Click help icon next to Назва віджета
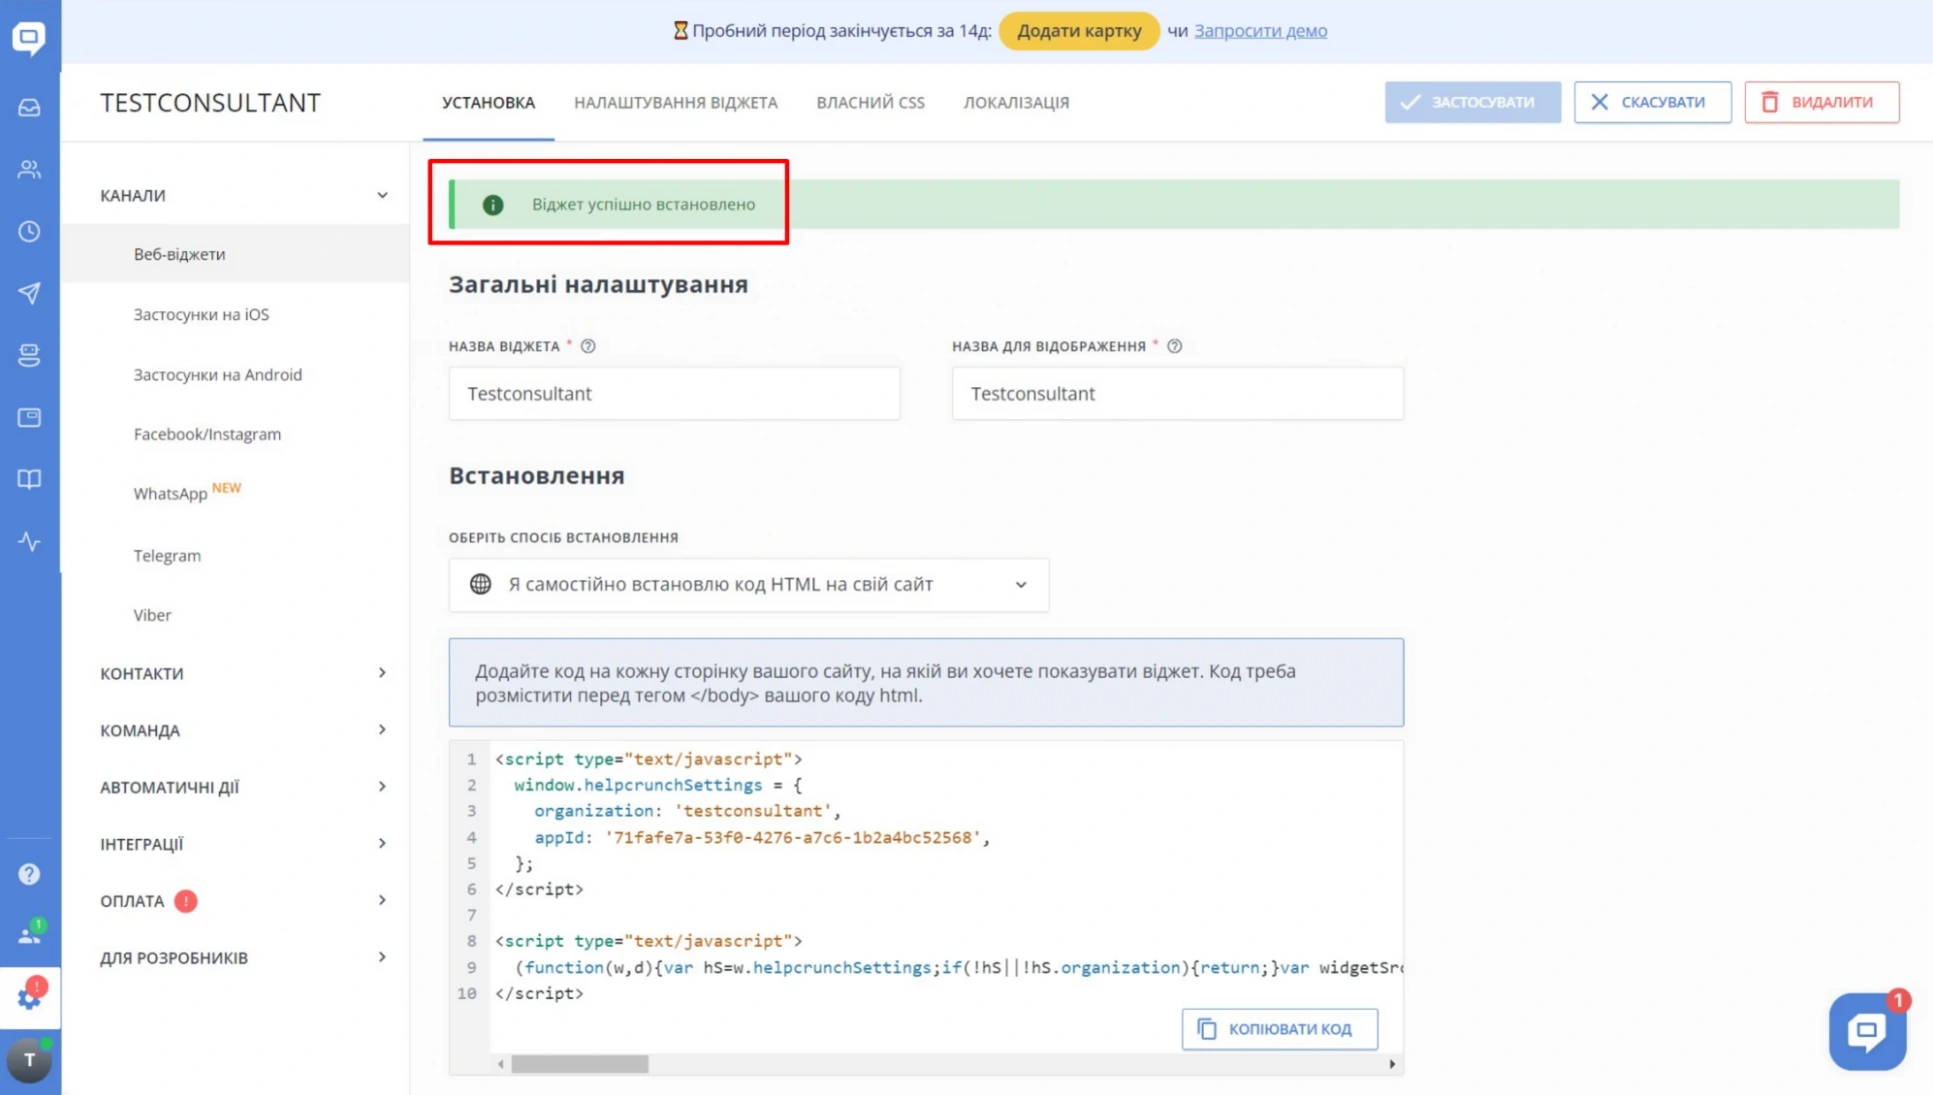 (x=588, y=346)
